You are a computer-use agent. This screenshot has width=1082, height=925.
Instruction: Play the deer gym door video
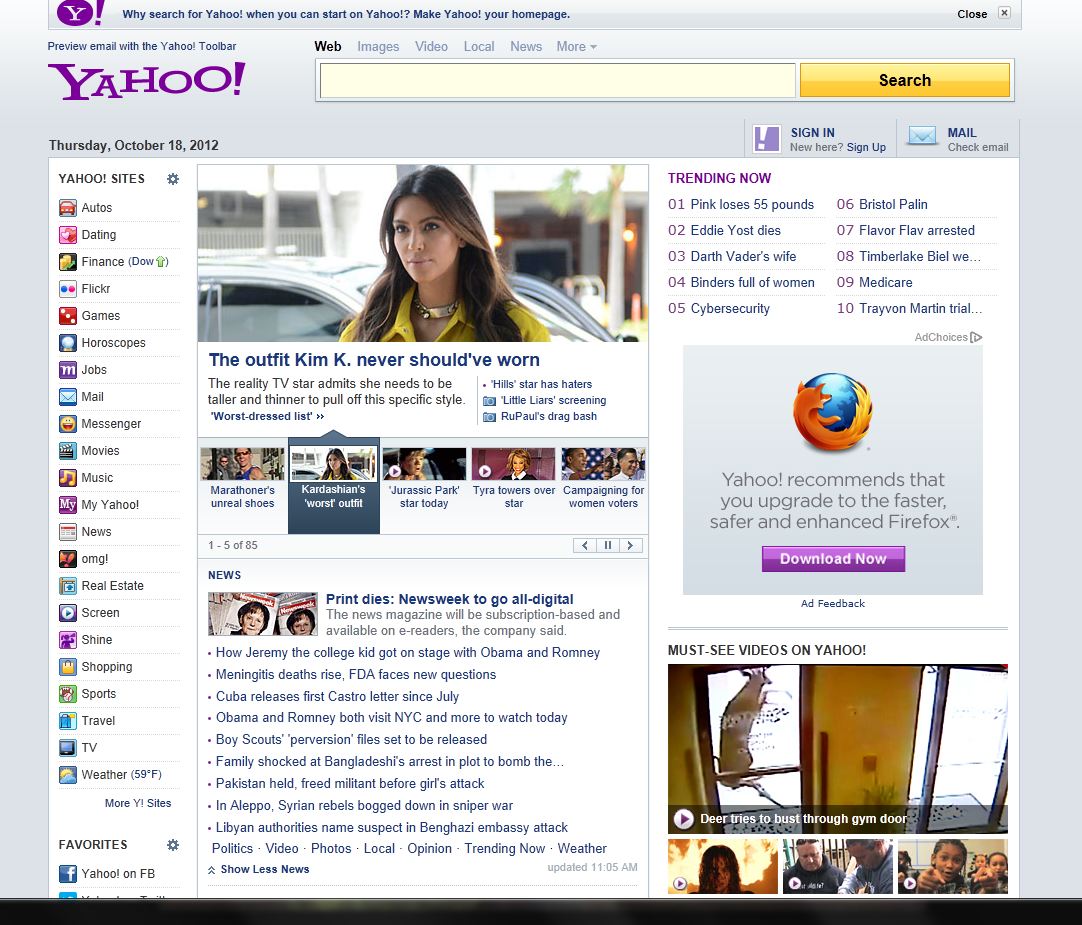coord(684,819)
